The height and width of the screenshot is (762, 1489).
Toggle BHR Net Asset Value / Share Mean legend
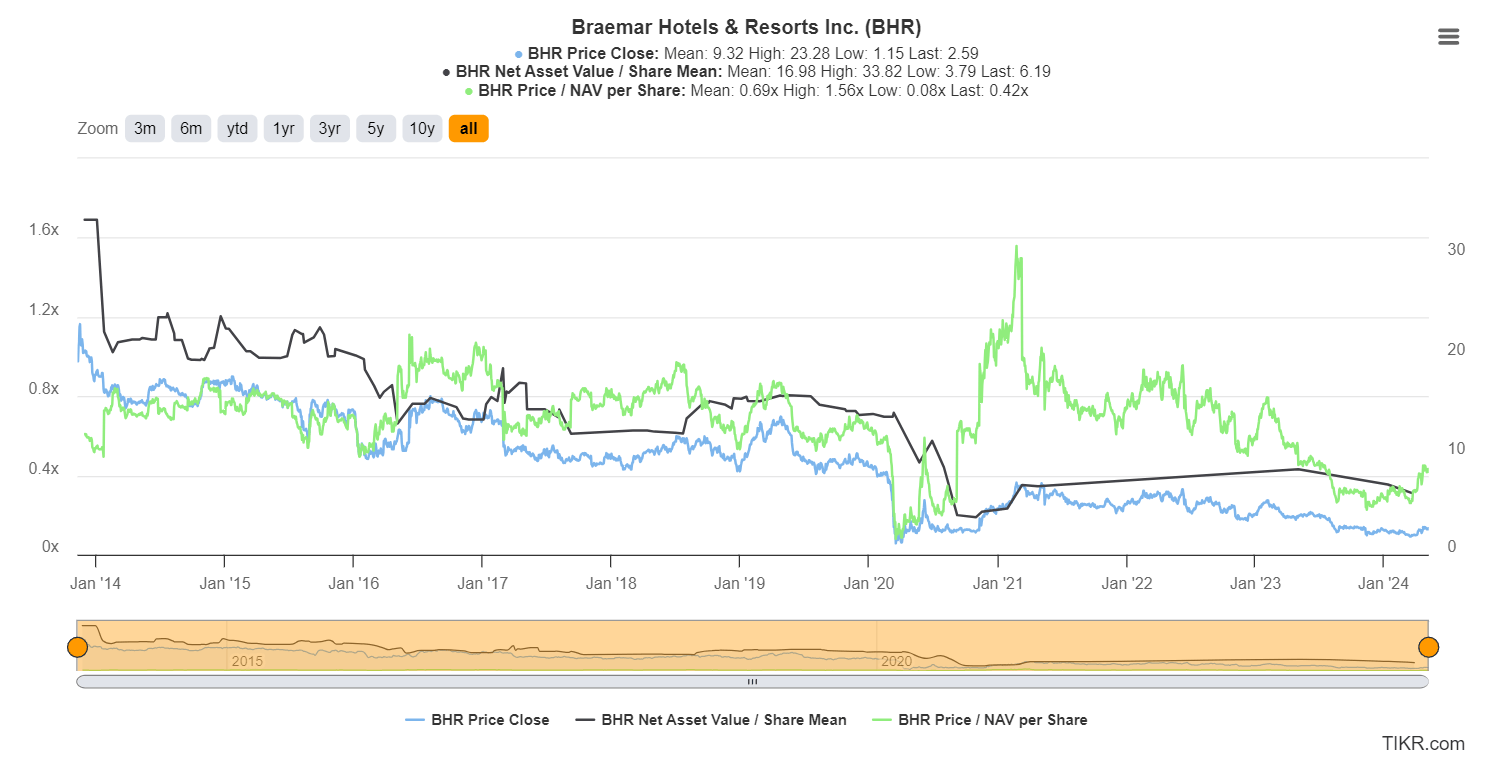tap(711, 720)
